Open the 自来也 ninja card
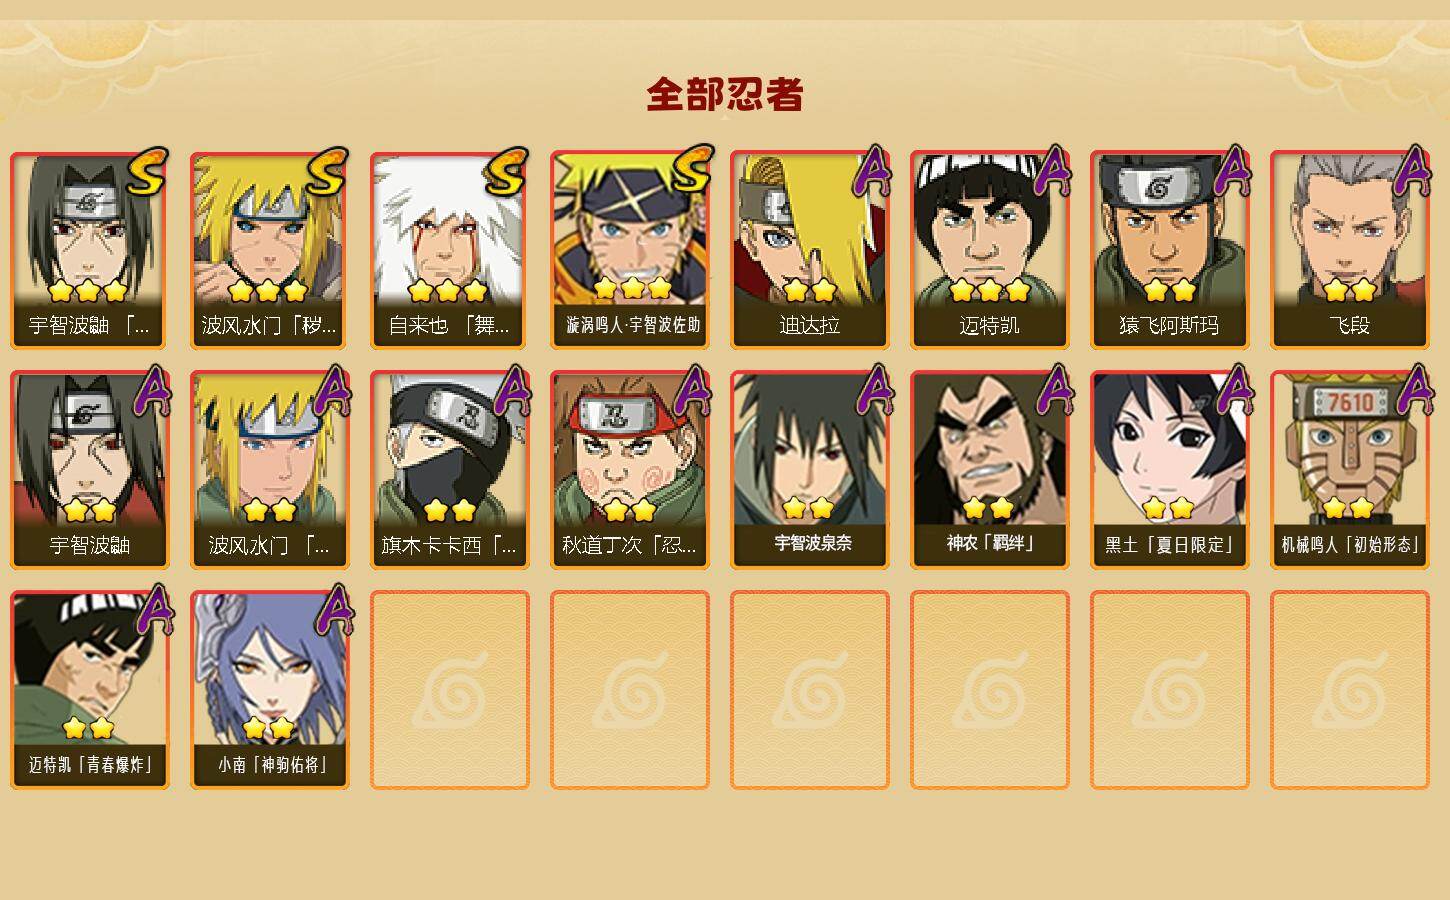The height and width of the screenshot is (900, 1450). [x=450, y=250]
